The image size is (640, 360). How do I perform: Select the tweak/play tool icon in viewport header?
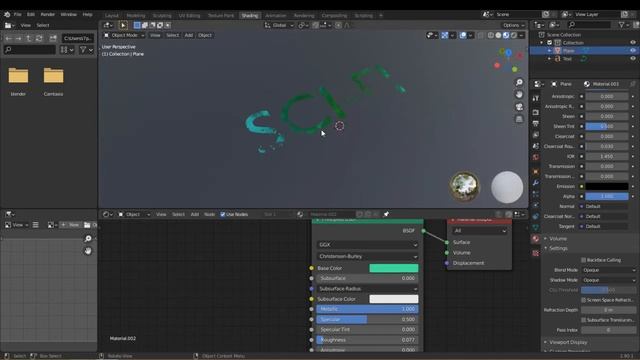(123, 25)
